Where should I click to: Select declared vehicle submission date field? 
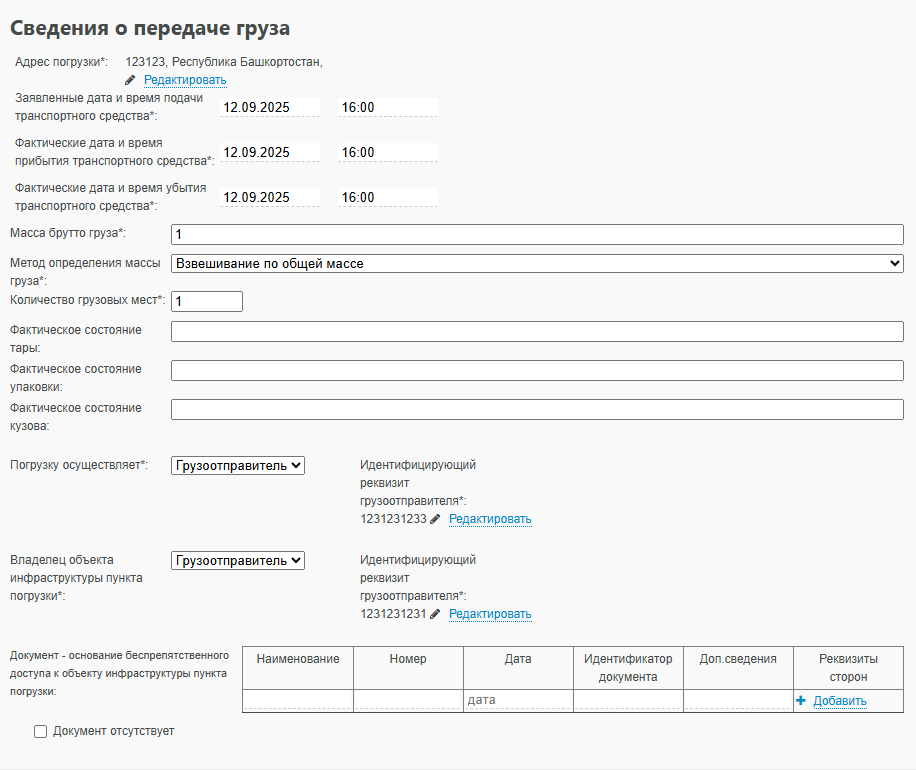coord(270,107)
